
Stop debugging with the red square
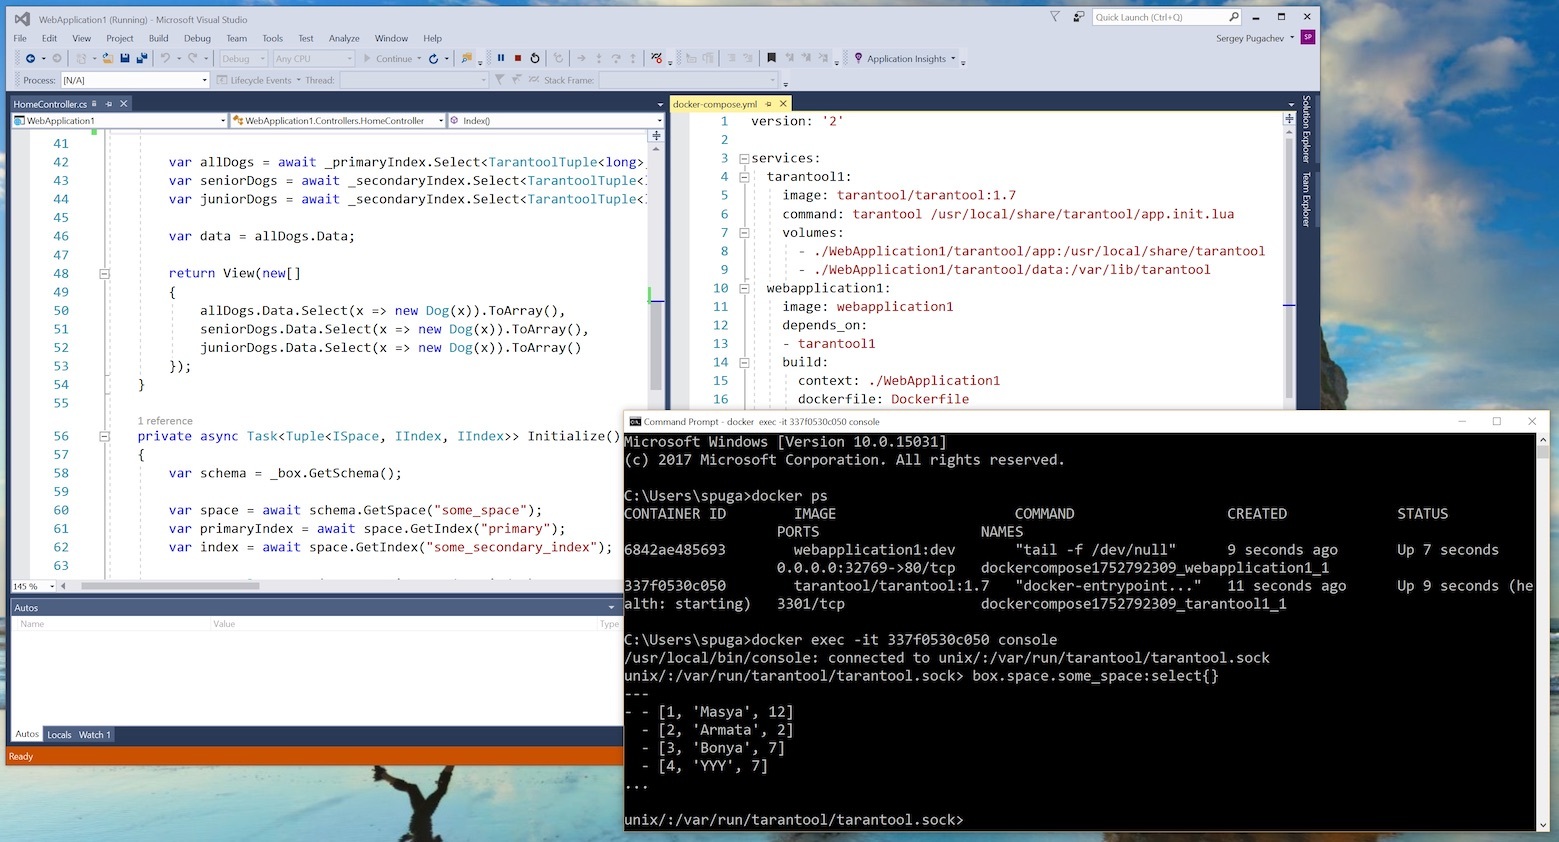tap(517, 58)
